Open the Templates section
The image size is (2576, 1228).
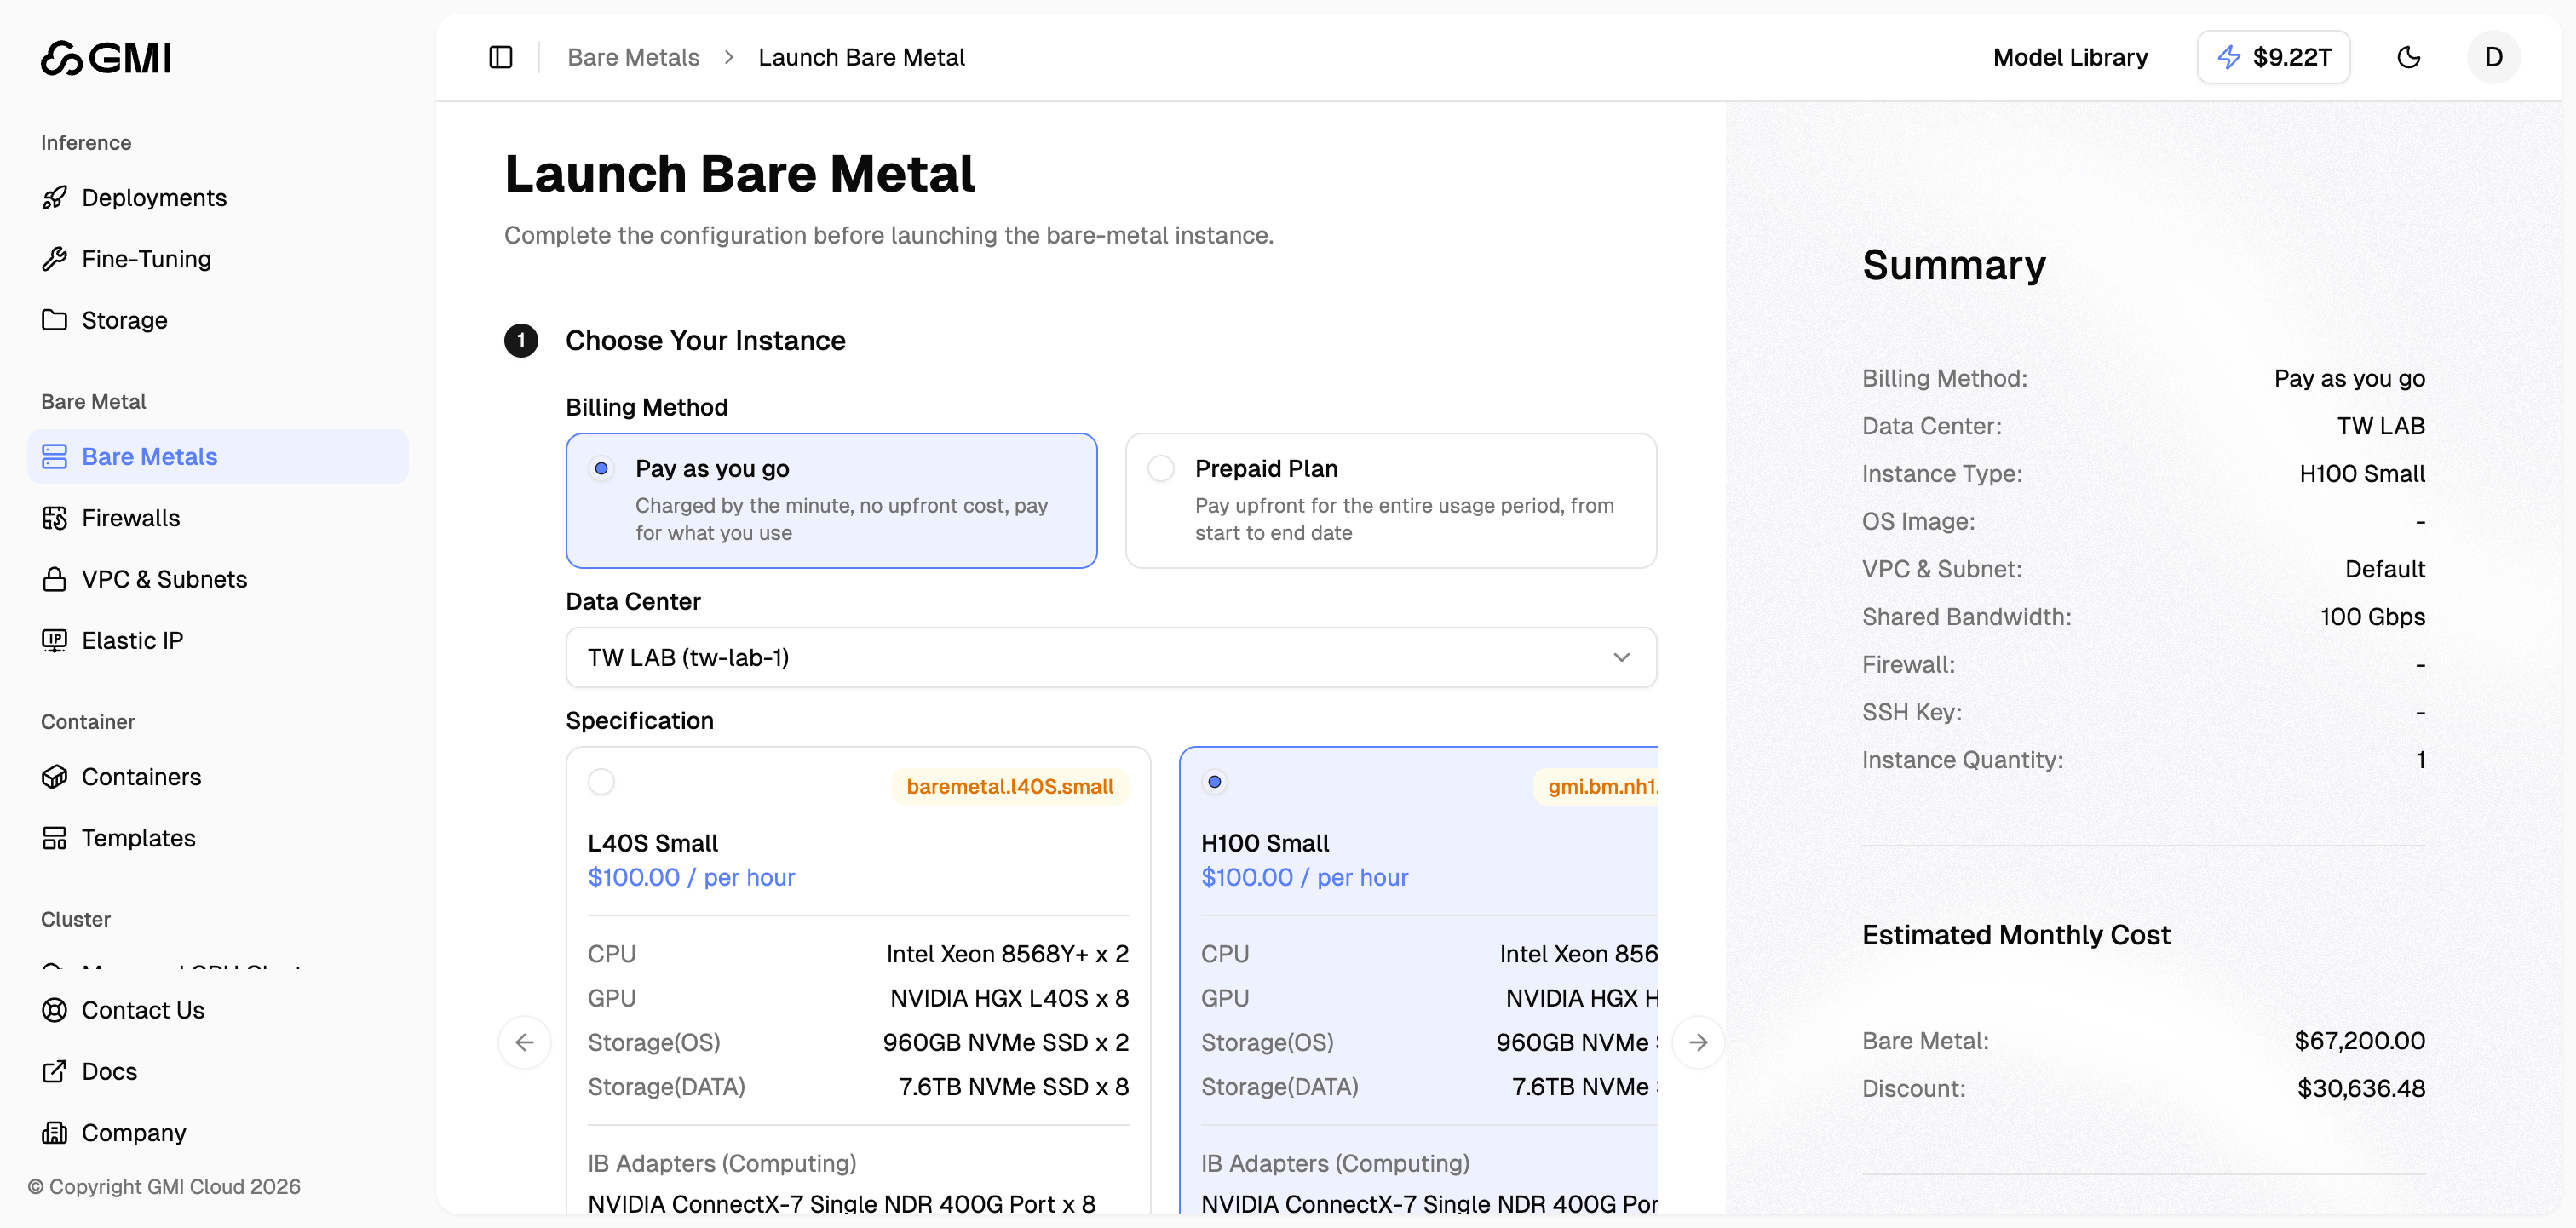click(138, 838)
